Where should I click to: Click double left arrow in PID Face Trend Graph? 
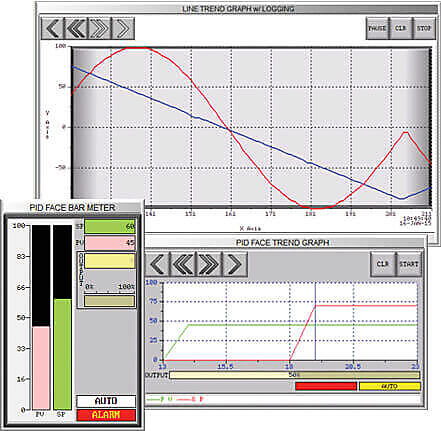183,264
